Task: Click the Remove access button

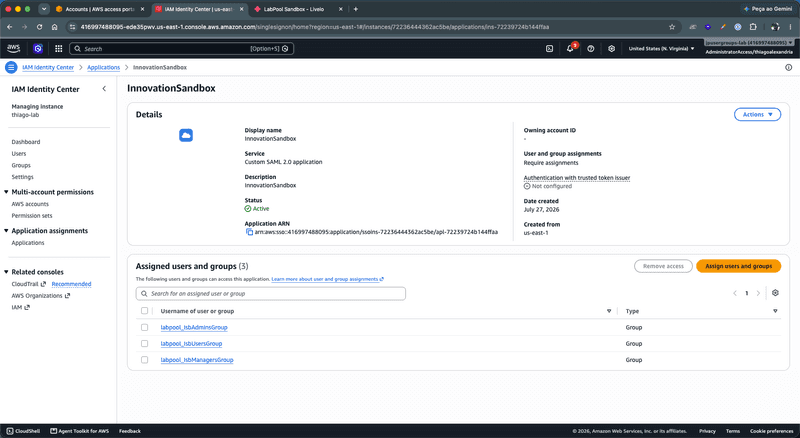Action: click(x=663, y=266)
